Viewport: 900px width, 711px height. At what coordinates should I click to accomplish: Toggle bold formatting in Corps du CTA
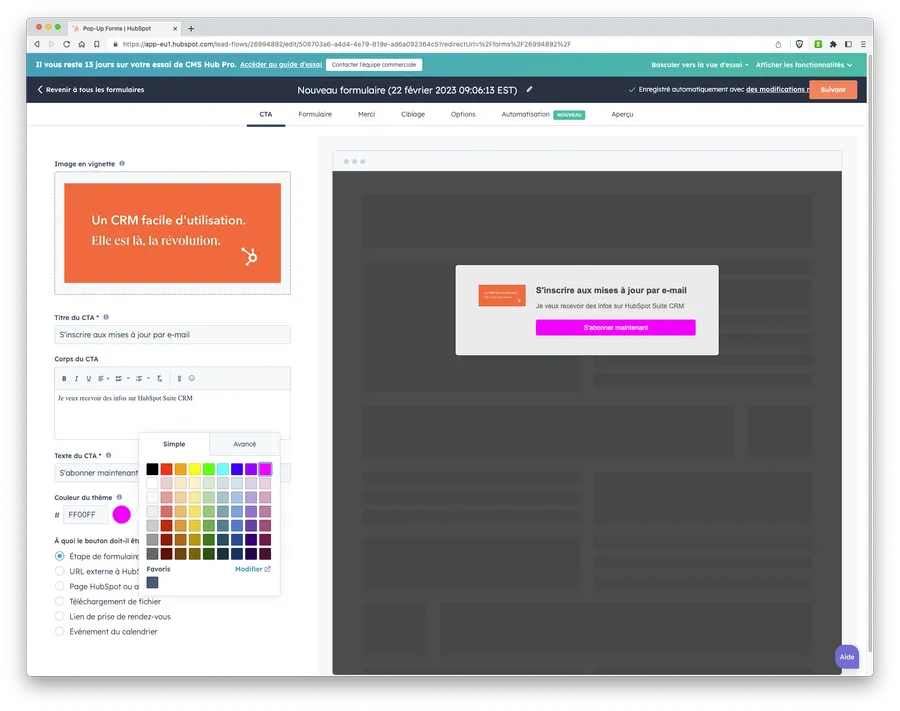[x=64, y=379]
